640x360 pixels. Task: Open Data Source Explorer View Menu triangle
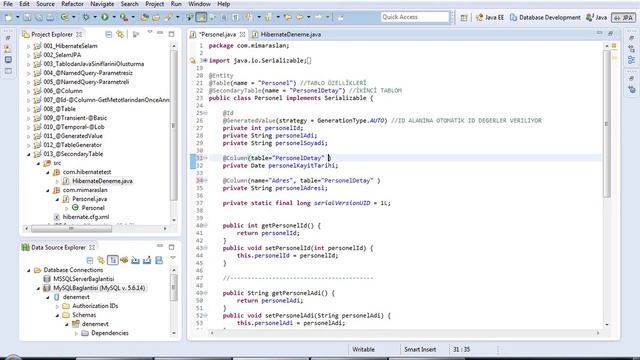[173, 258]
